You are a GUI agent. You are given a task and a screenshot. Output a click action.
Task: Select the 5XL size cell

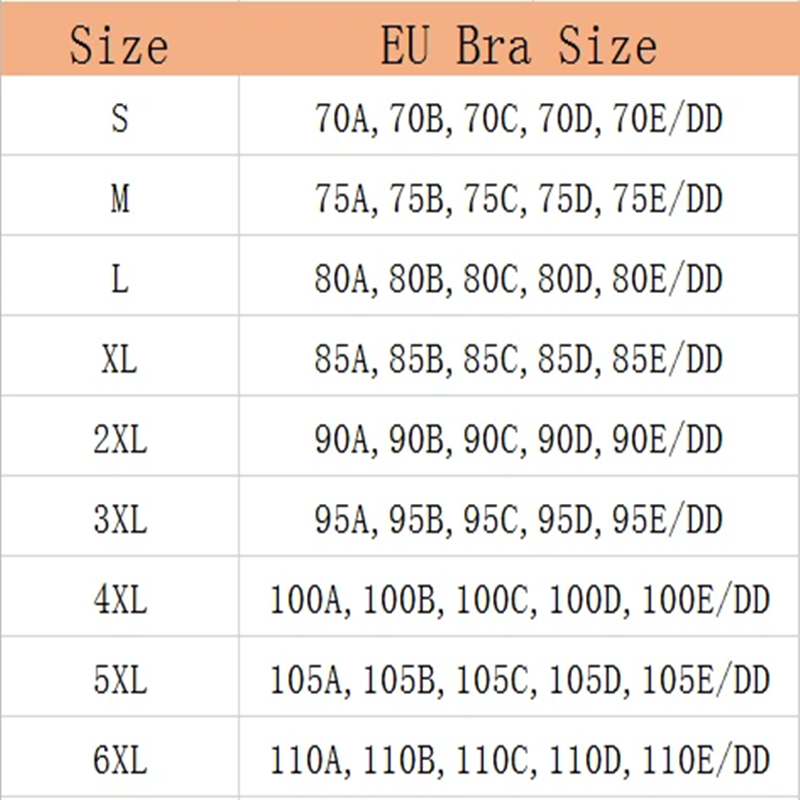tap(119, 680)
